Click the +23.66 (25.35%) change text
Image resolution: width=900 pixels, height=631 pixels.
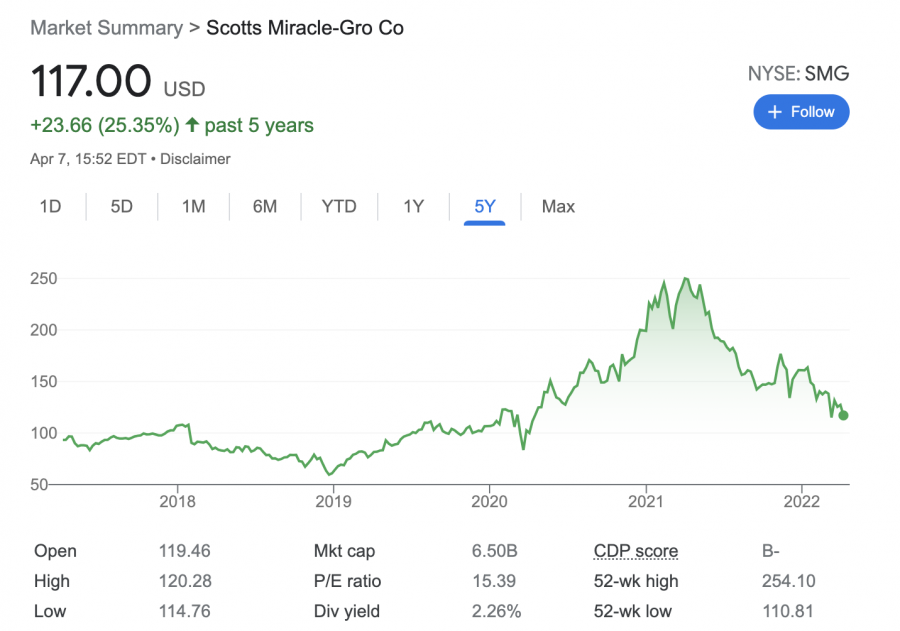(x=104, y=125)
